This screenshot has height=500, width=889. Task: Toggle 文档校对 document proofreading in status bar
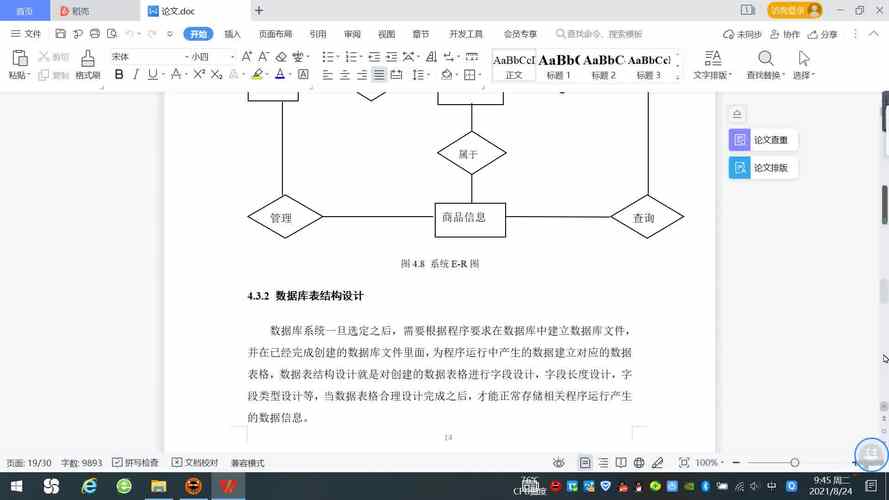195,463
